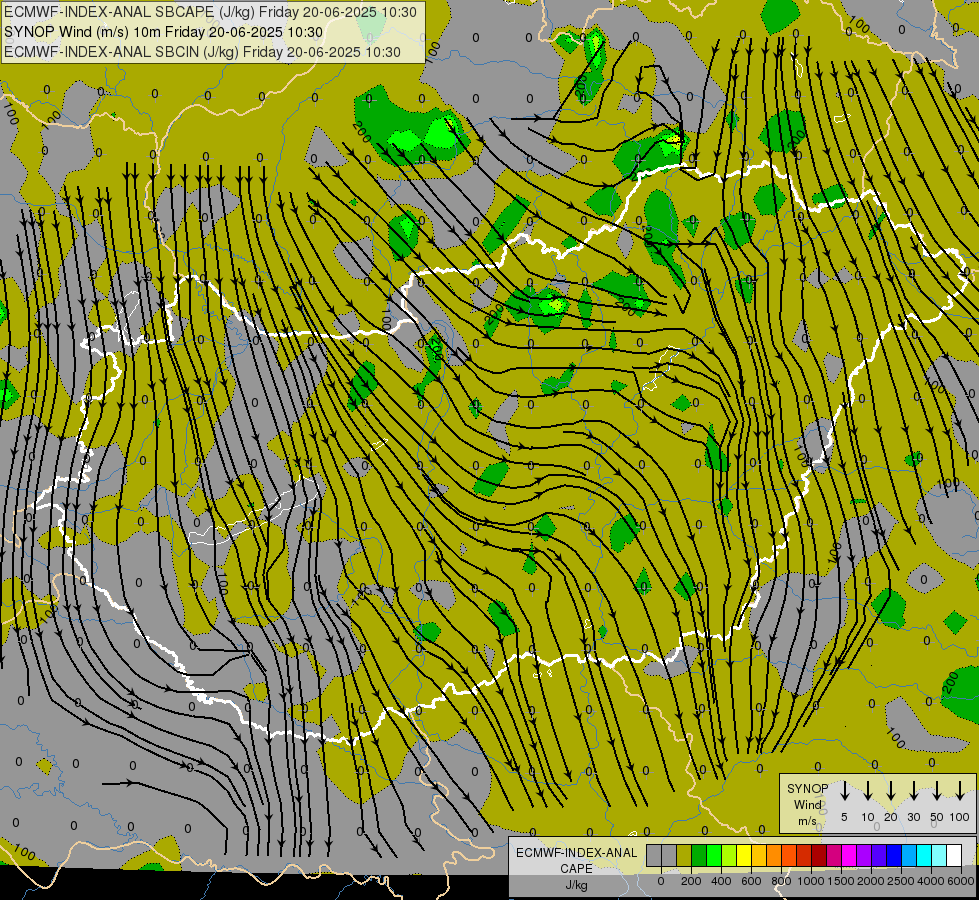Click the Wind label in SYNOP legend

tap(807, 804)
